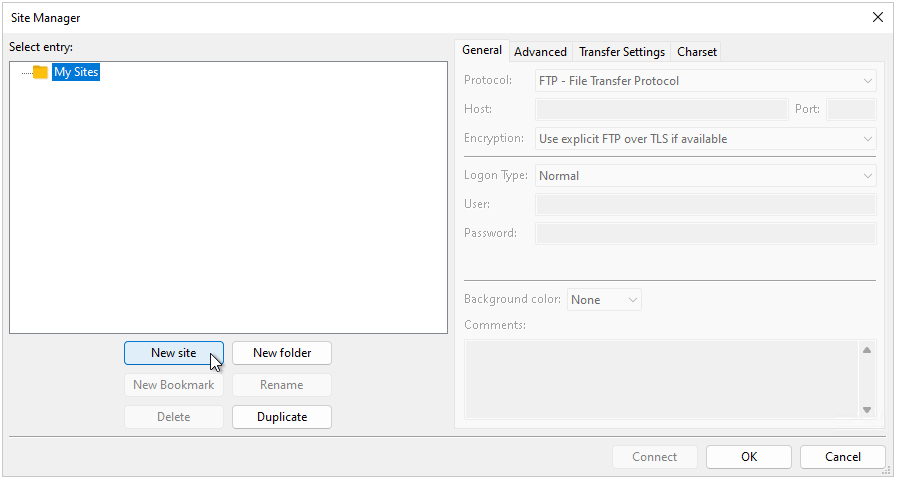Screen dimensions: 897x480
Task: Duplicate the selected entry
Action: 282,417
